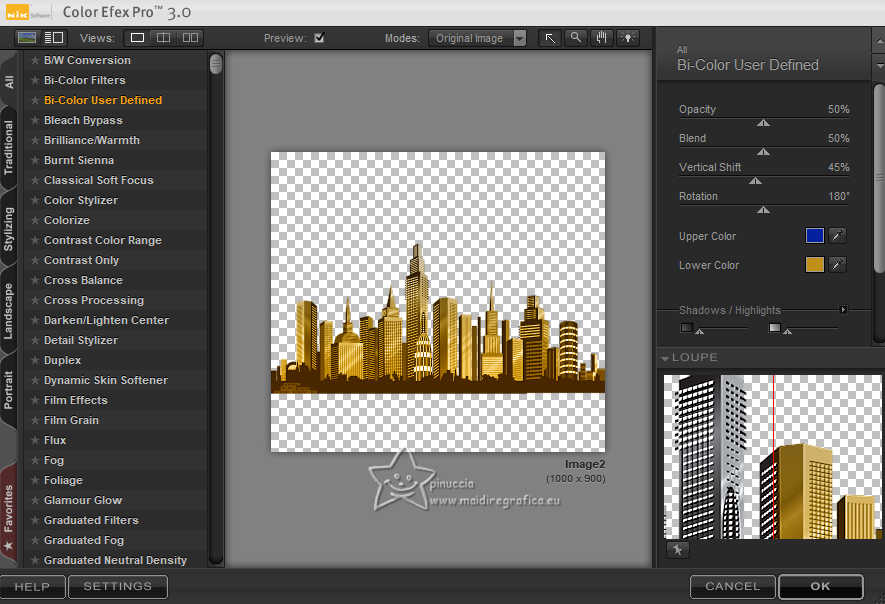
Task: Add Fog filter to favorites star
Action: pos(35,460)
